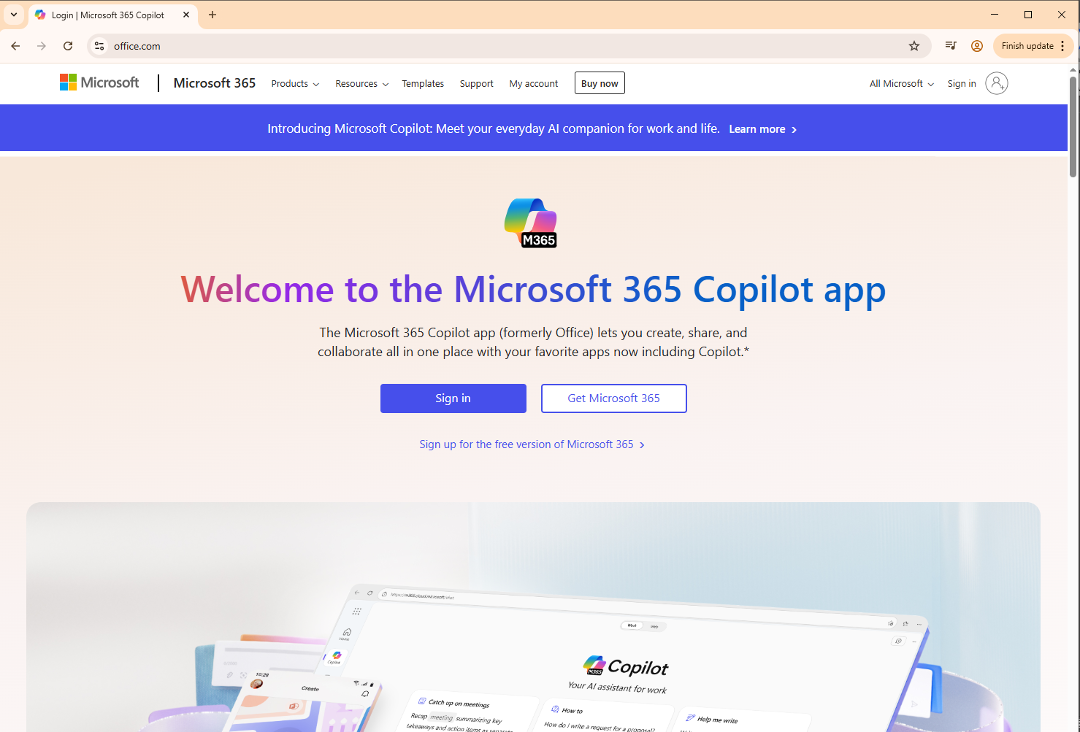Click the Microsoft logo in header
The image size is (1080, 732).
click(x=99, y=83)
